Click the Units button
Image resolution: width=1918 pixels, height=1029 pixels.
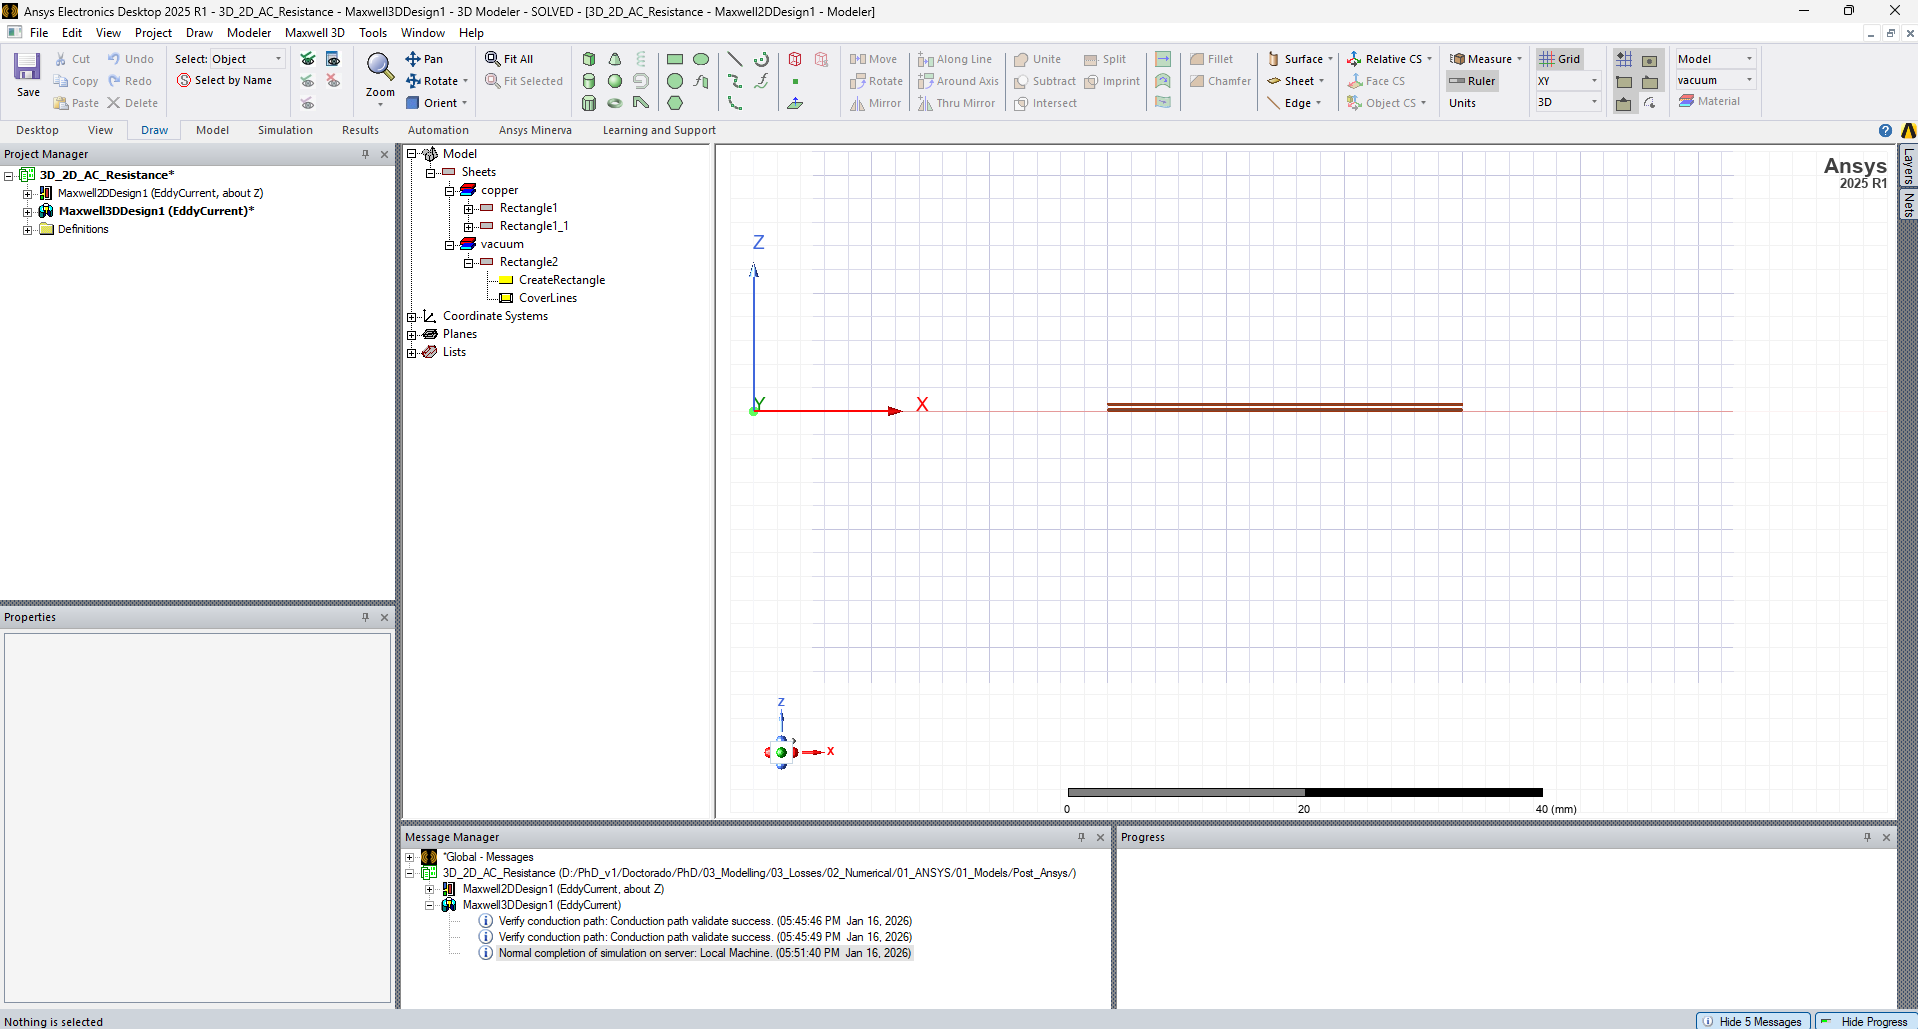point(1462,103)
